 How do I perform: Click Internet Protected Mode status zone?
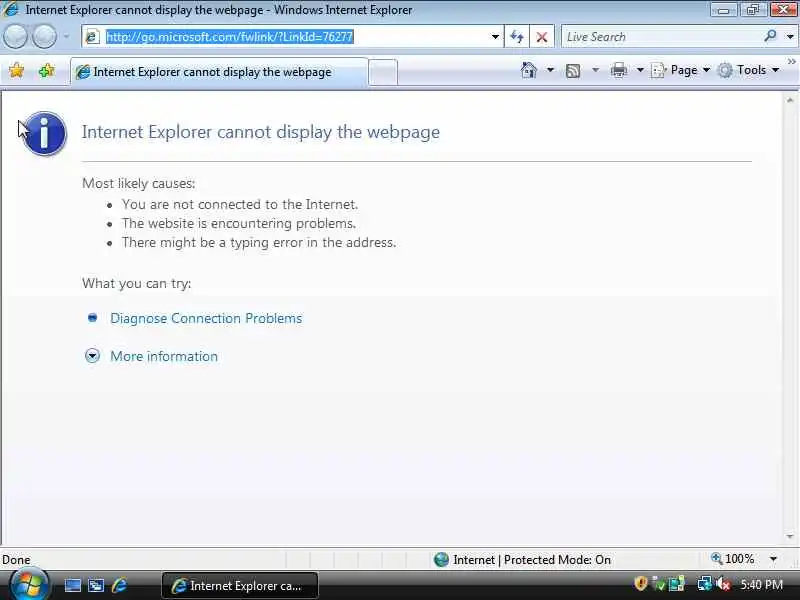pos(522,560)
